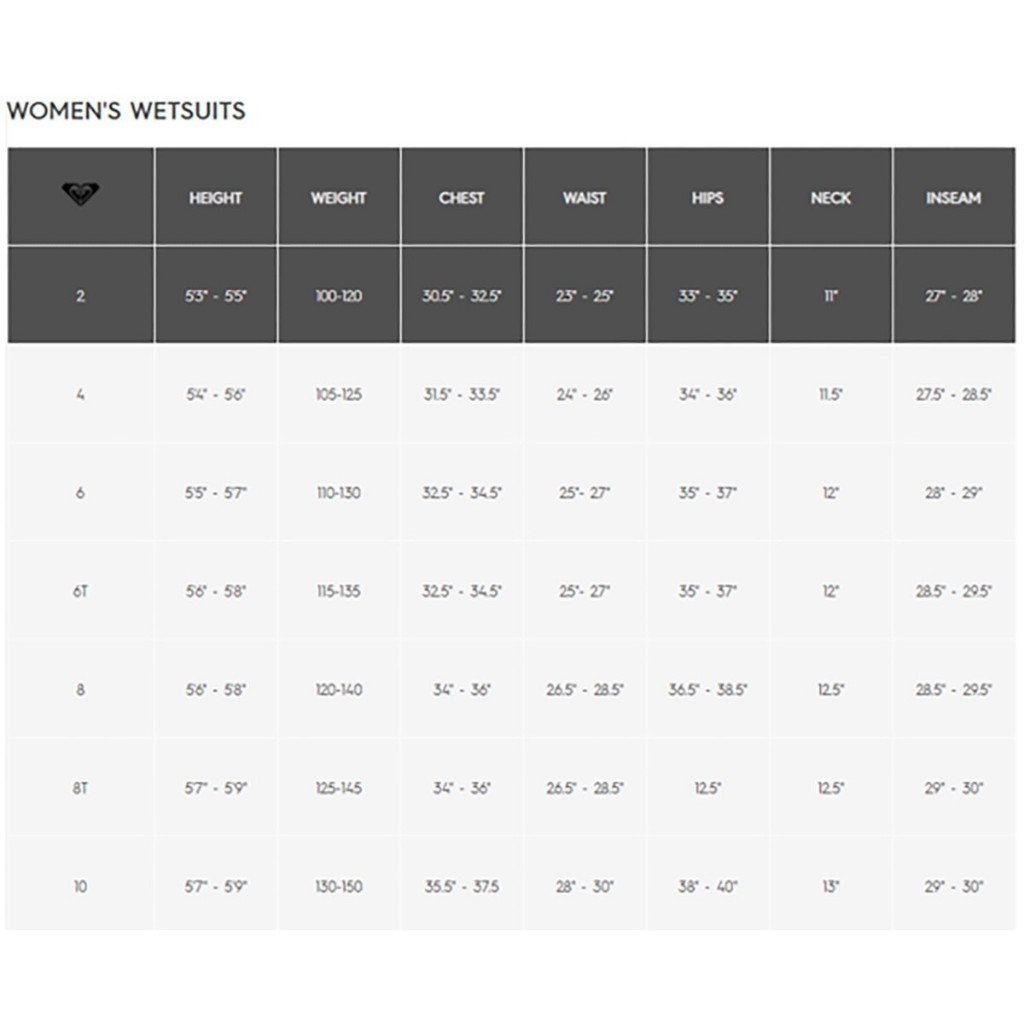1024x1024 pixels.
Task: Click the Chest column header
Action: tap(461, 198)
